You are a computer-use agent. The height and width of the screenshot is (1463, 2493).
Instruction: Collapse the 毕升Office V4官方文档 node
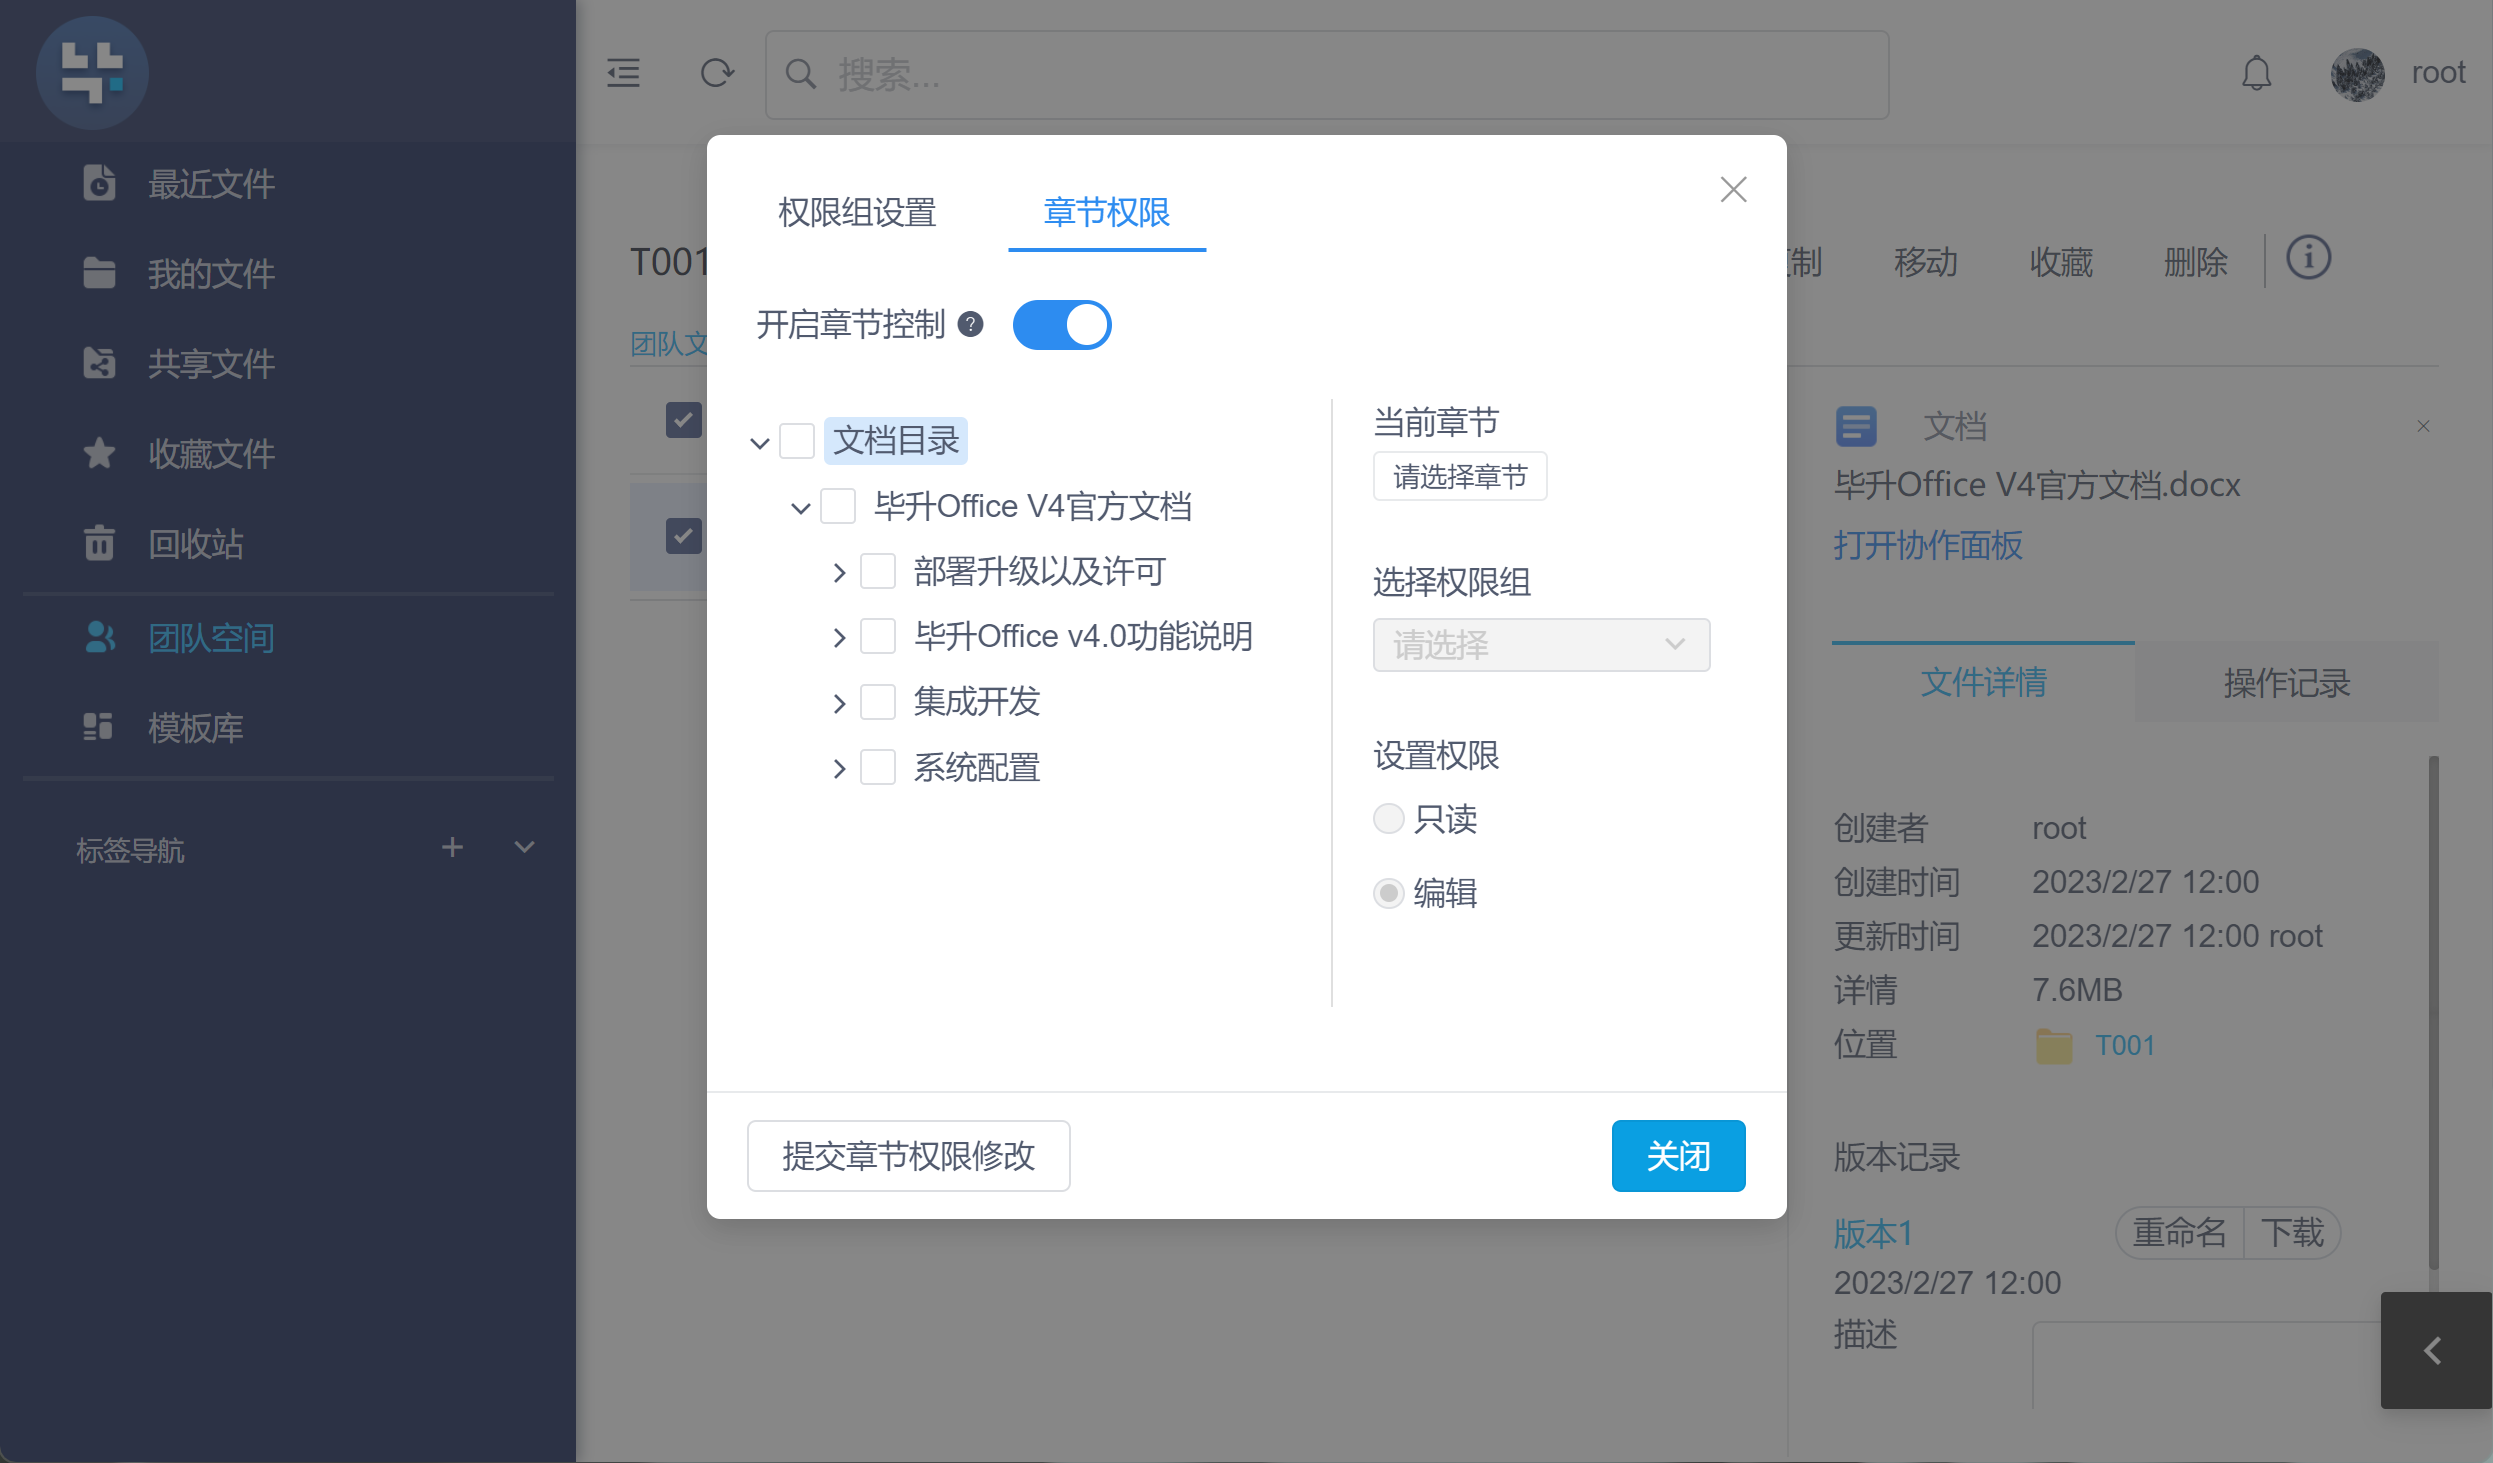(x=800, y=508)
